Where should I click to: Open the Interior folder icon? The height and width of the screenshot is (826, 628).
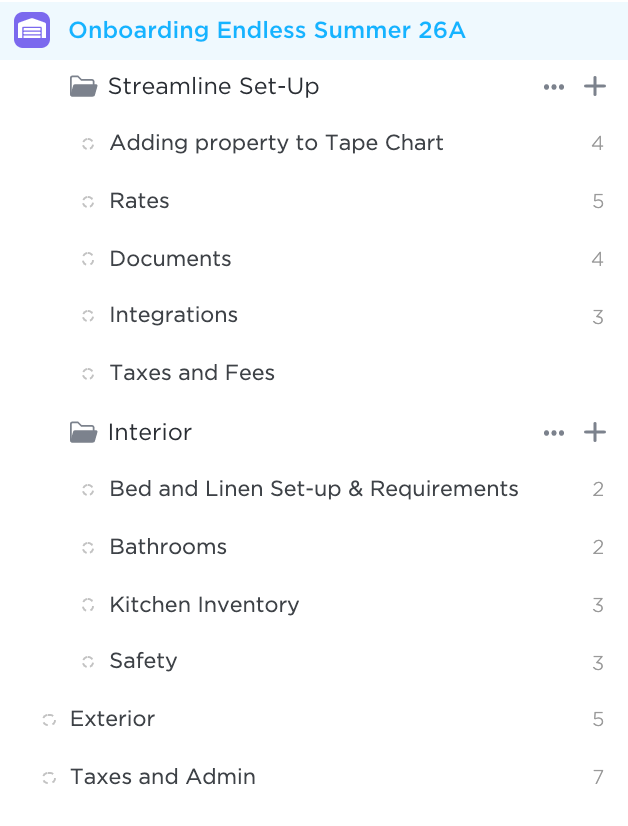click(x=83, y=432)
